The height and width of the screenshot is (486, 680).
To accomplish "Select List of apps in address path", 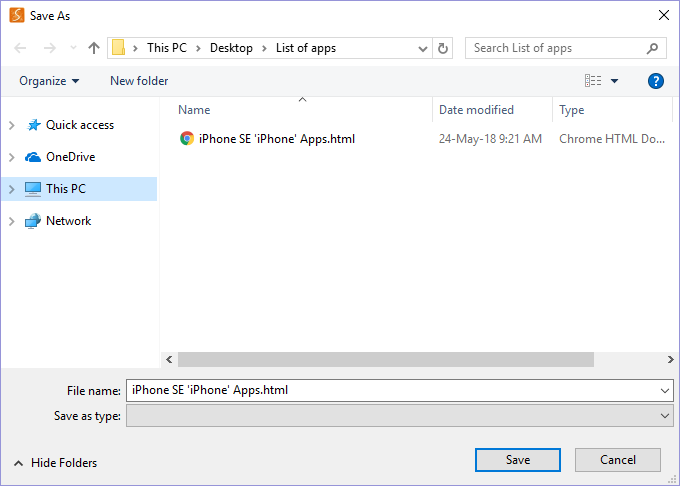I will [x=306, y=48].
